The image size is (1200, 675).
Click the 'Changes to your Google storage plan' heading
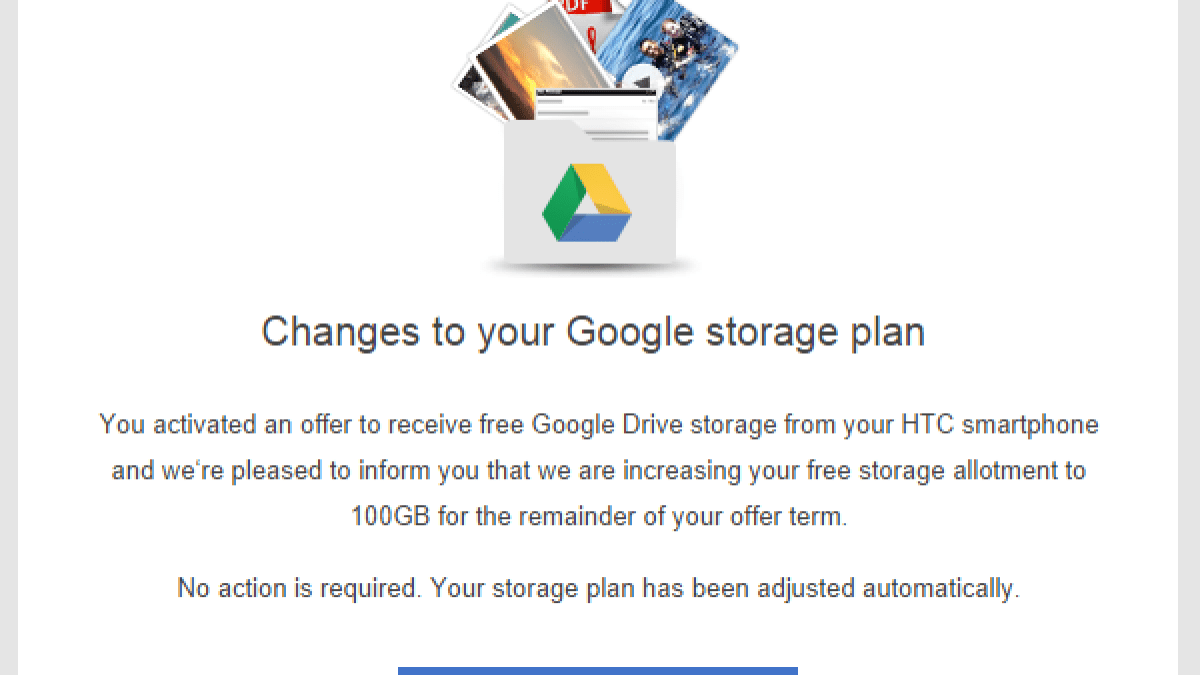coord(593,331)
